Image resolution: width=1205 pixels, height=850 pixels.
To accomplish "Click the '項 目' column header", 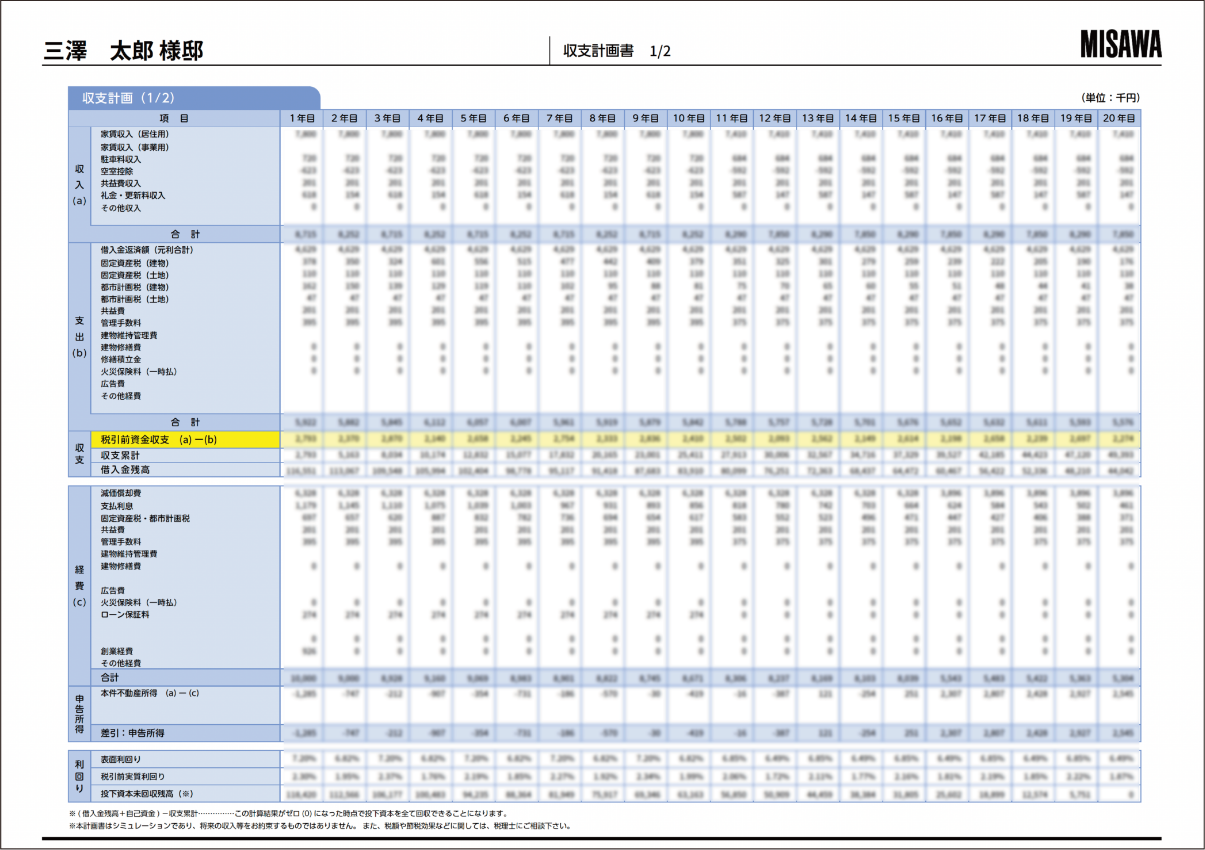I will pos(174,118).
